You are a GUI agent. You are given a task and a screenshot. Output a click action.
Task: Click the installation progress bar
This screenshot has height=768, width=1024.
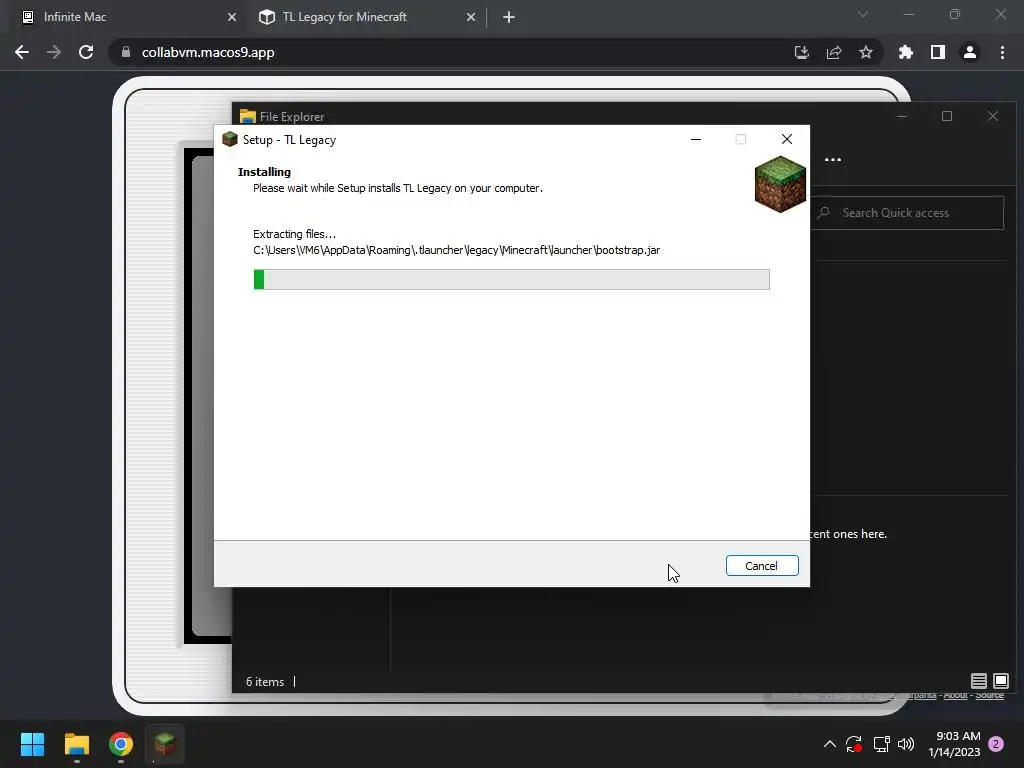coord(511,280)
